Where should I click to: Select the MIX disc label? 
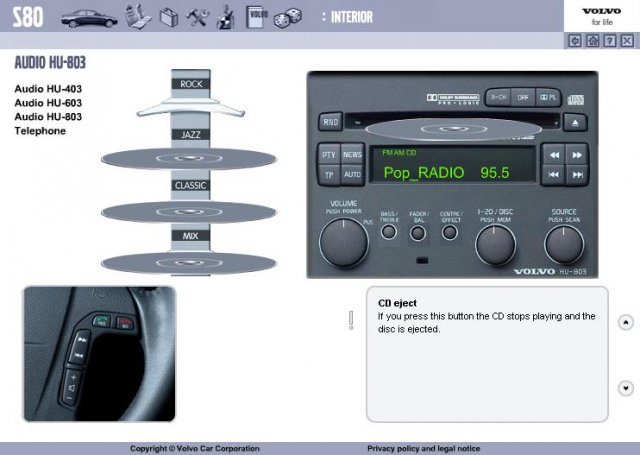click(191, 236)
